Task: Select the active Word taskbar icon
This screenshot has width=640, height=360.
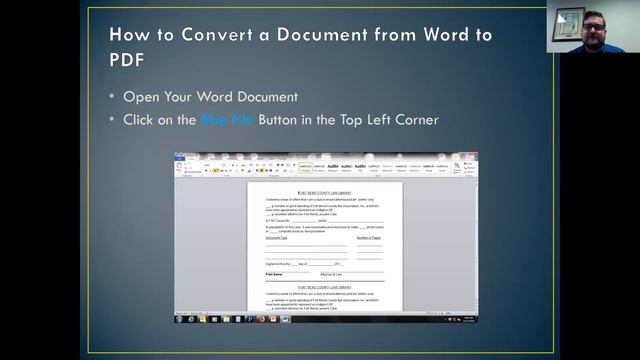Action: click(285, 319)
